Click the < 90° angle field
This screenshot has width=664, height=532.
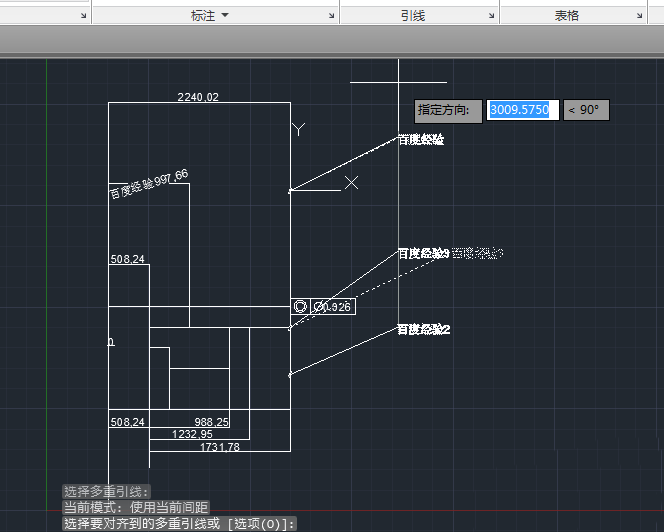[586, 110]
